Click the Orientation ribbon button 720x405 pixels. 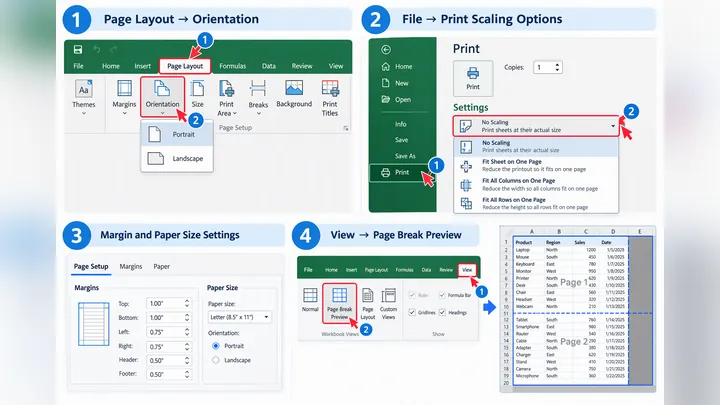point(163,96)
